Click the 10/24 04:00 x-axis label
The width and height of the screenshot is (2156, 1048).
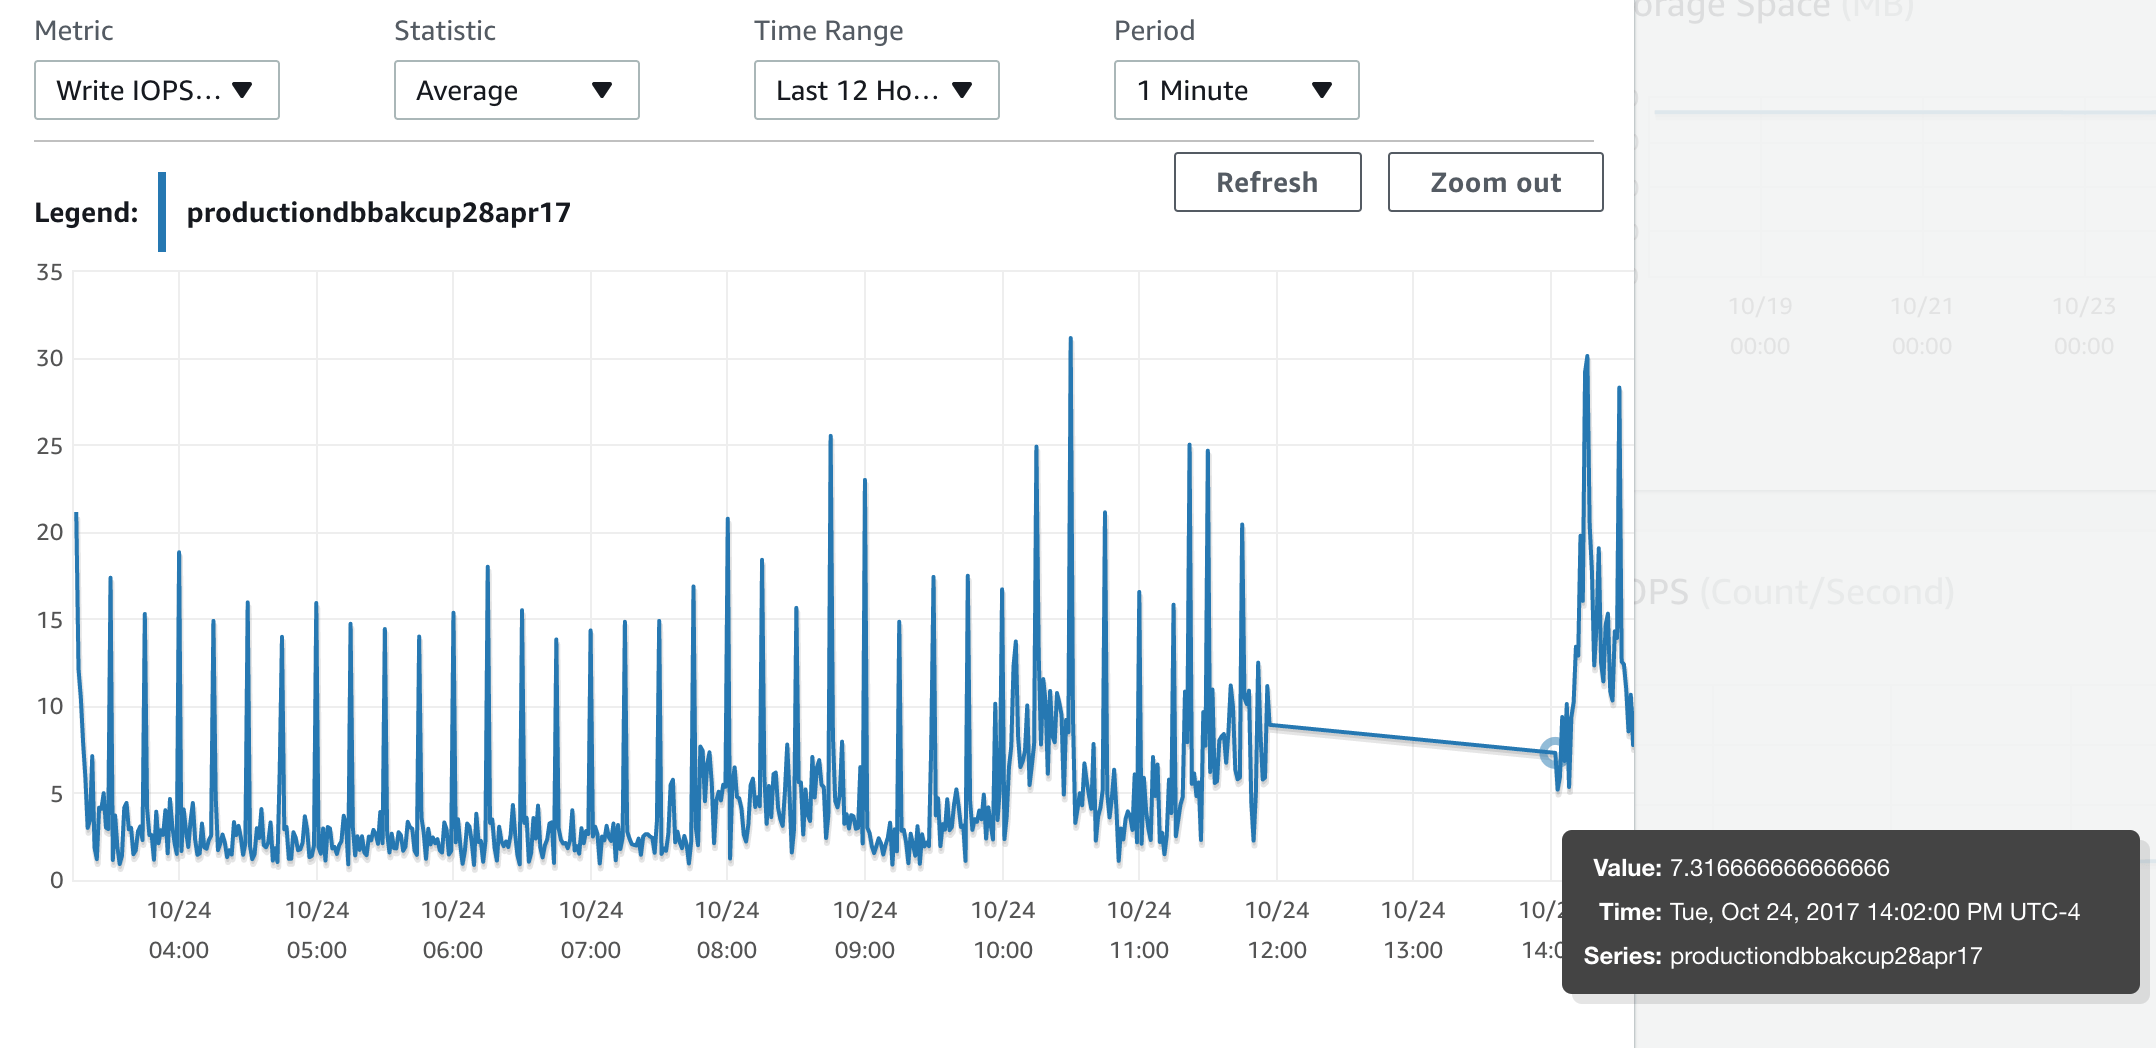(x=179, y=929)
